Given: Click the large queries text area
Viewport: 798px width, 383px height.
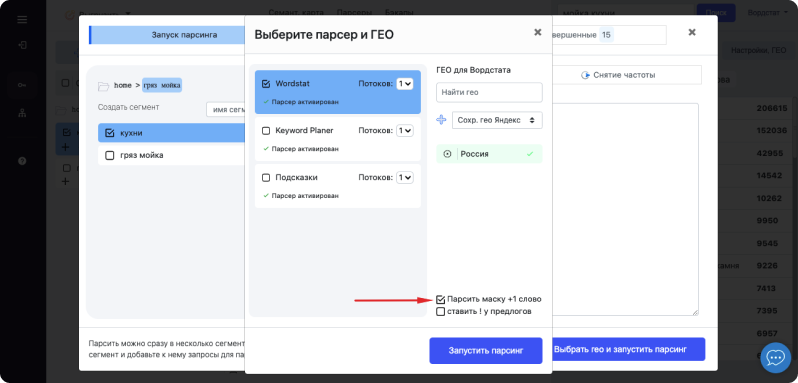Looking at the screenshot, I should (x=625, y=210).
